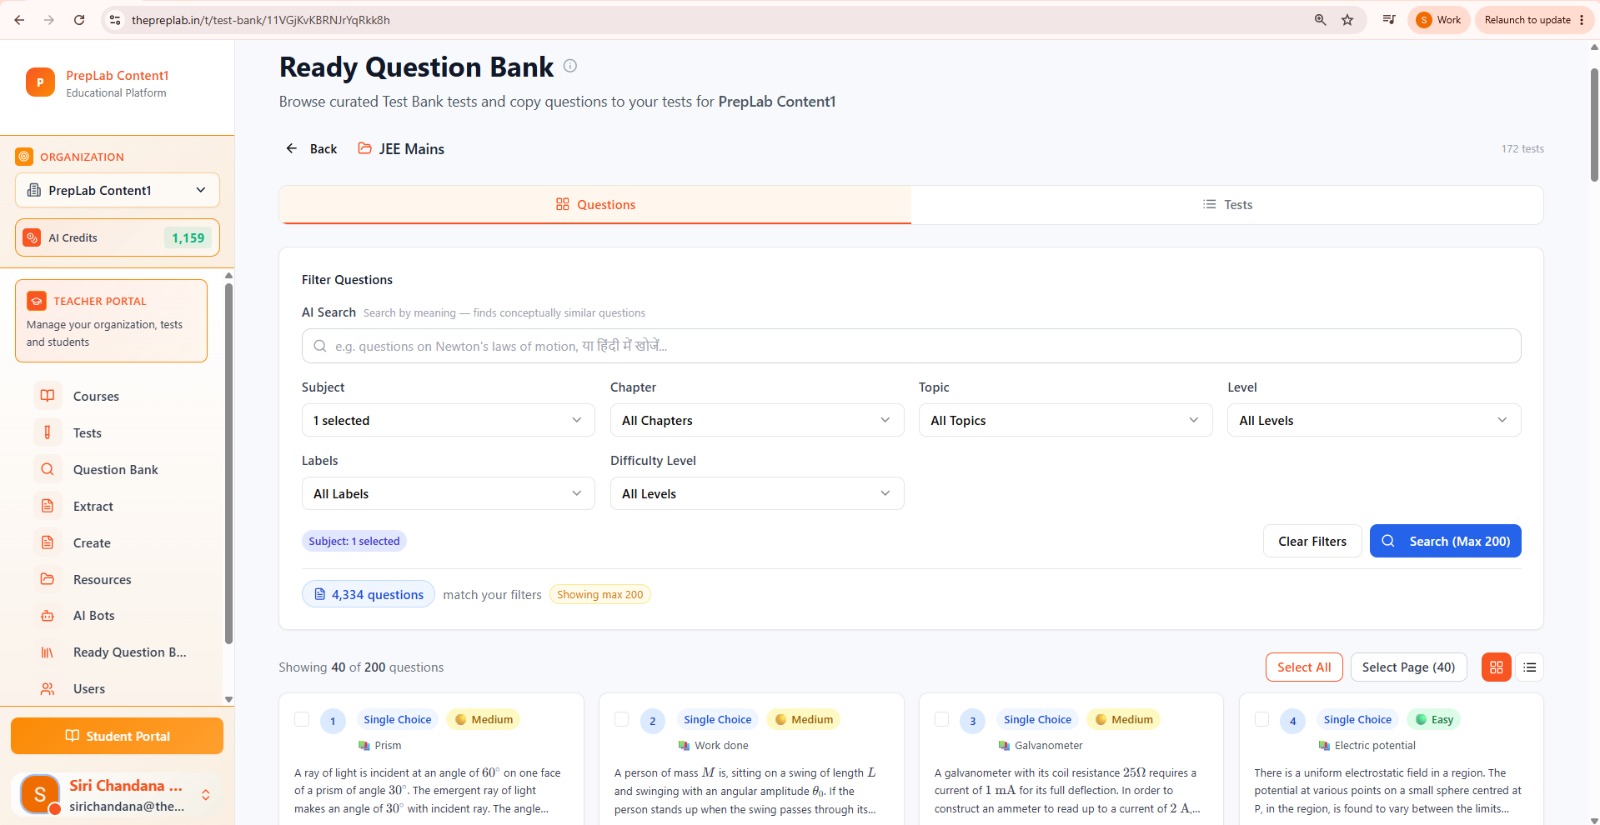Screen dimensions: 1600x825
Task: Click the Student Portal button
Action: click(x=117, y=736)
